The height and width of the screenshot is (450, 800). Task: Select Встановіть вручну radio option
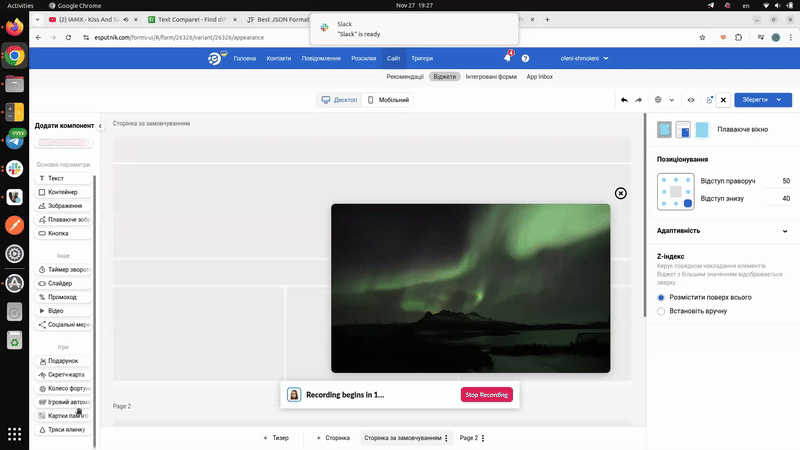tap(661, 311)
